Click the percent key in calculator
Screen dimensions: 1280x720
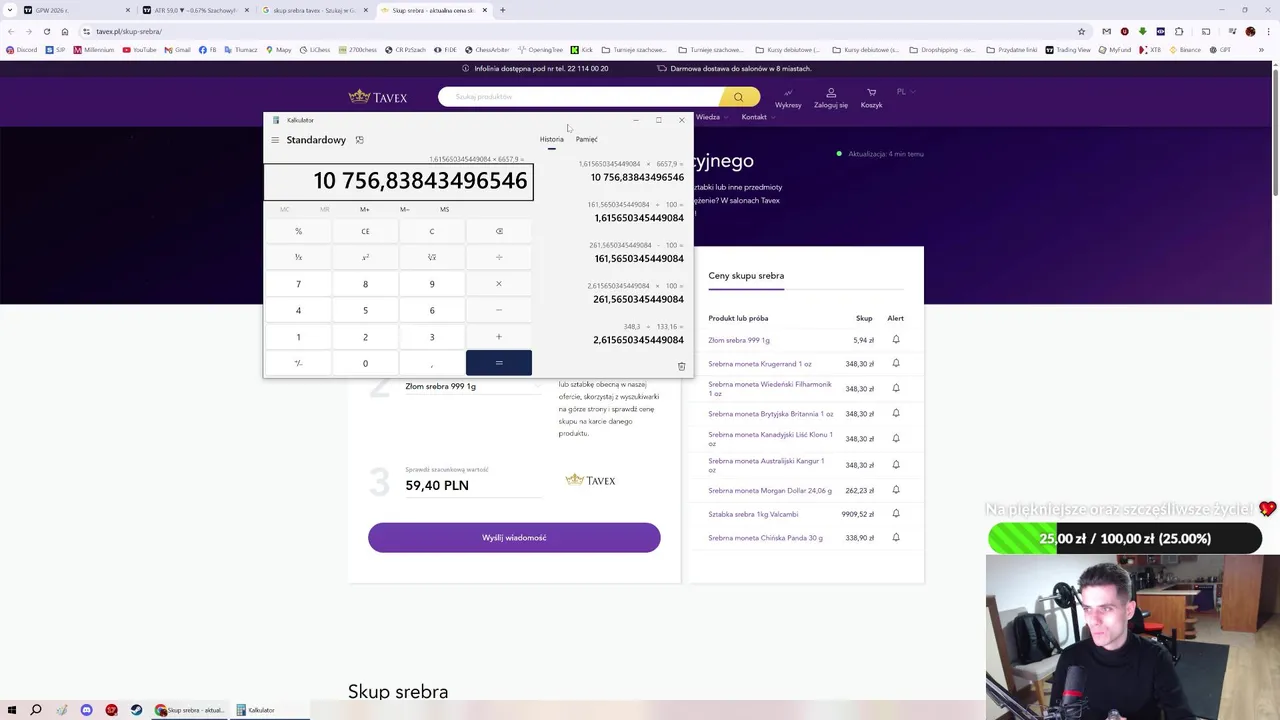298,231
